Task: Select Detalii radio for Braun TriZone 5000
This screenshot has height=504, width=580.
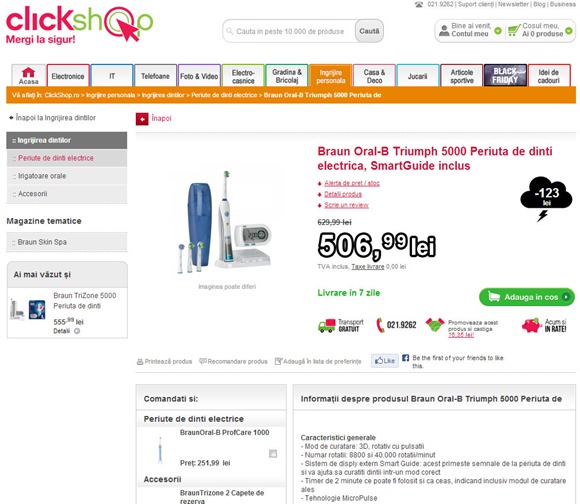Action: (x=77, y=331)
